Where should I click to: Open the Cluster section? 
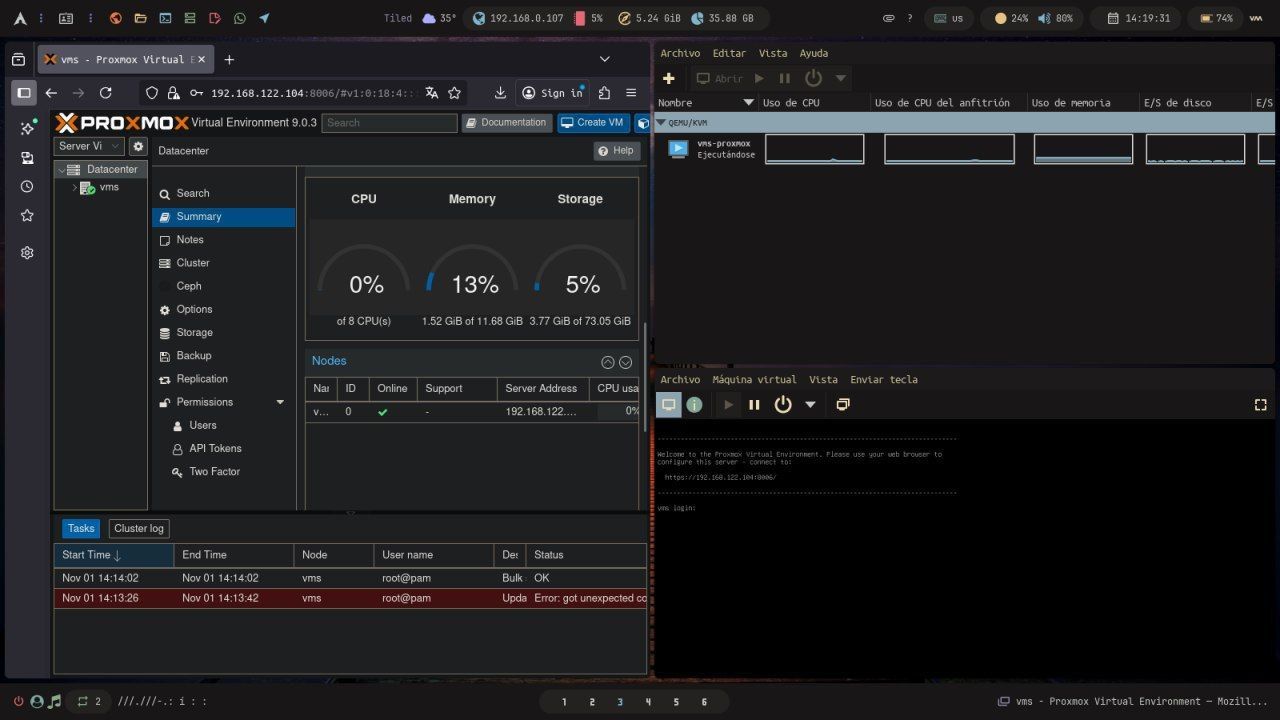223,263
